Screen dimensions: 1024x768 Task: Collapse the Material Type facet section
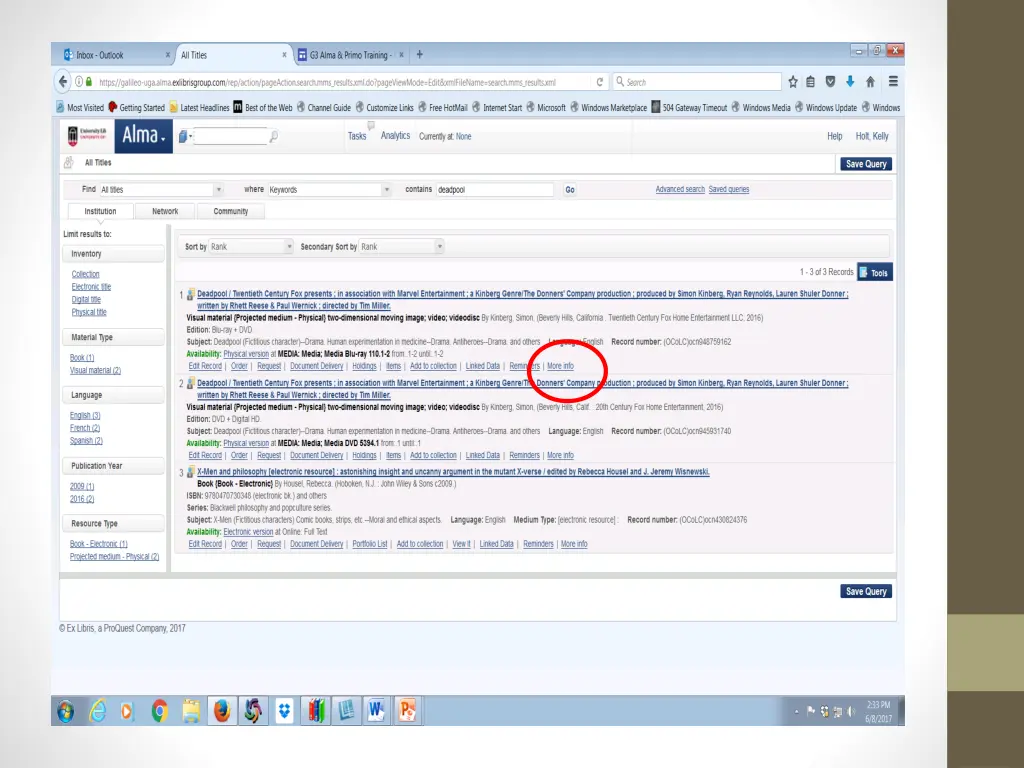(x=113, y=338)
